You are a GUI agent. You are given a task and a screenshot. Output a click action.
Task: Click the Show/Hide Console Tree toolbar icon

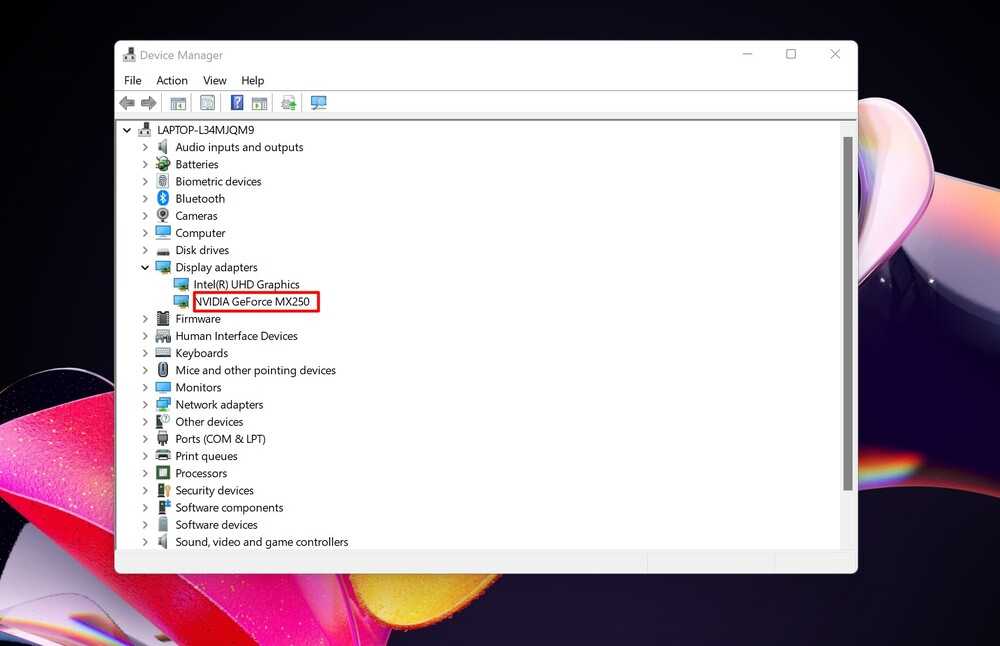[x=178, y=103]
